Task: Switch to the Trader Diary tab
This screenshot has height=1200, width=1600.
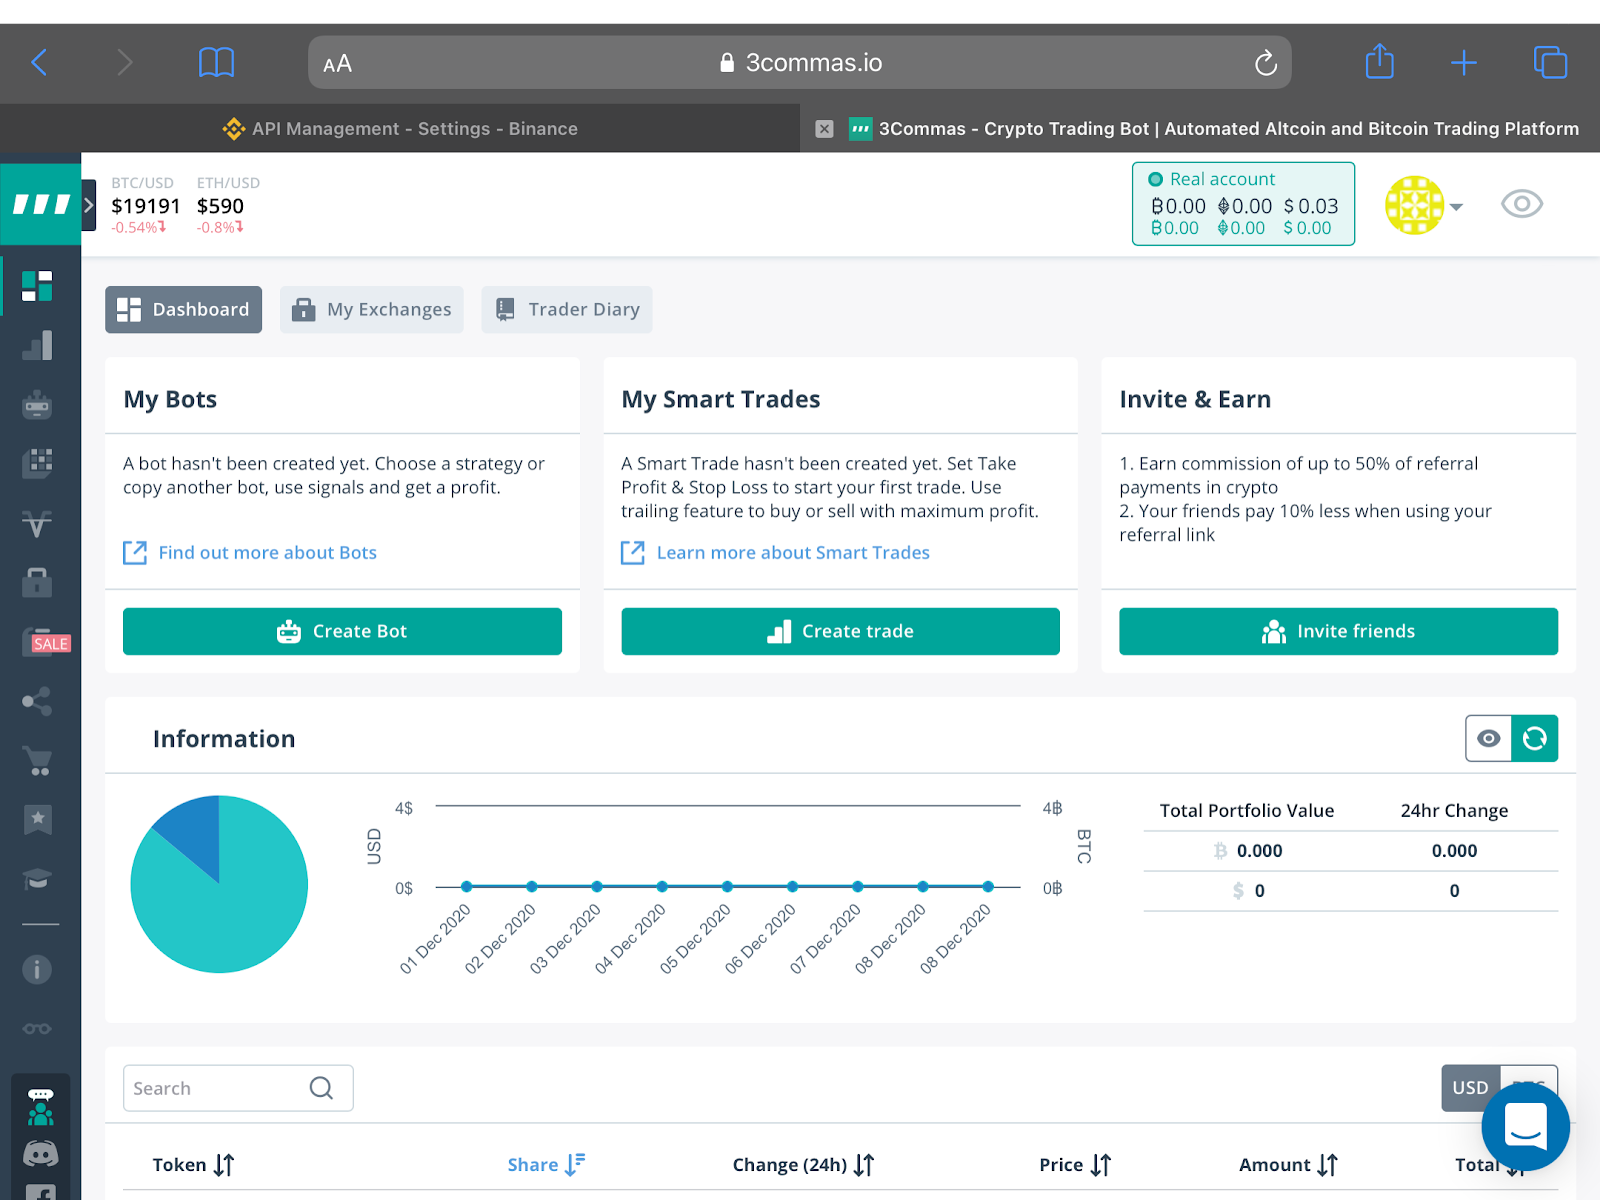Action: (566, 310)
